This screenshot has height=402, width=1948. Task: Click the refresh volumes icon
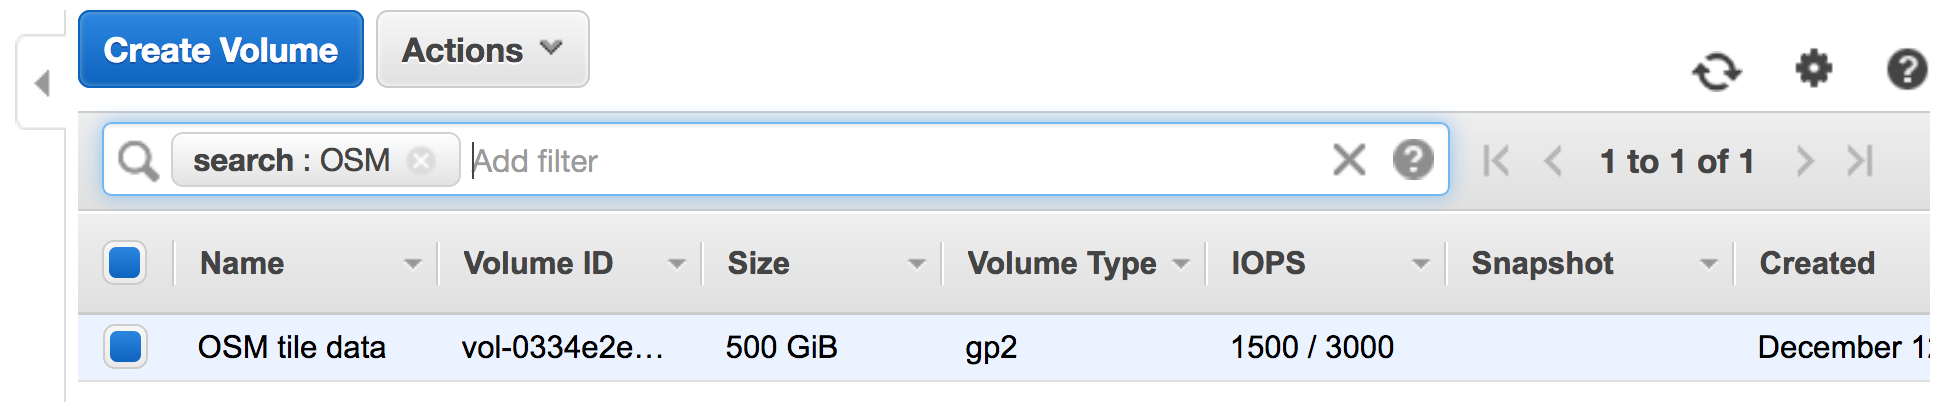click(x=1717, y=71)
